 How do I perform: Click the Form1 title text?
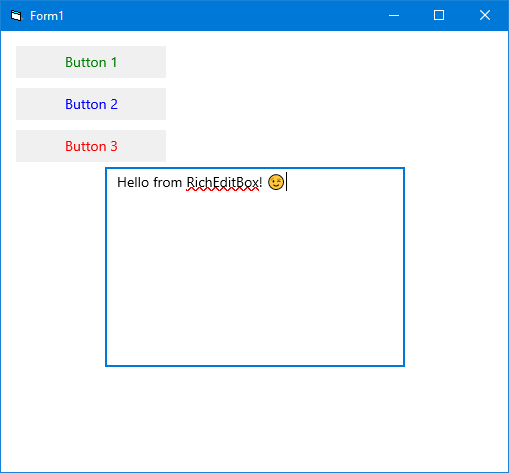point(47,16)
